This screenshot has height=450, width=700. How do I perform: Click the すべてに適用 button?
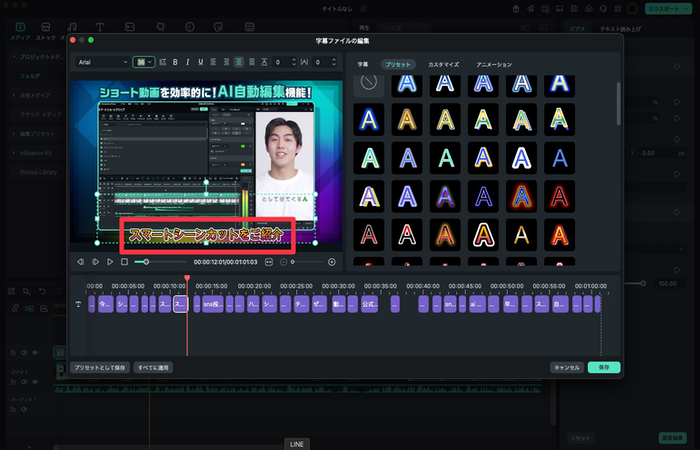[x=153, y=367]
